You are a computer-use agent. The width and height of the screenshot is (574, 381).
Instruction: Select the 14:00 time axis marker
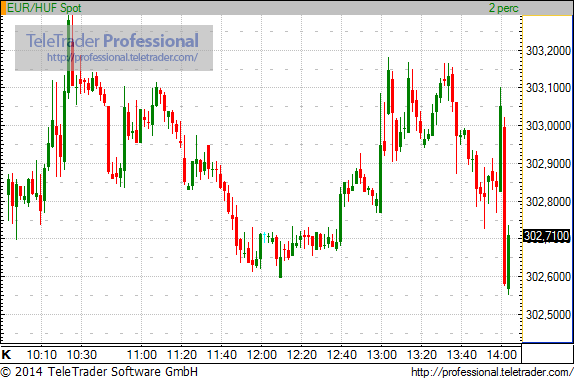[502, 355]
